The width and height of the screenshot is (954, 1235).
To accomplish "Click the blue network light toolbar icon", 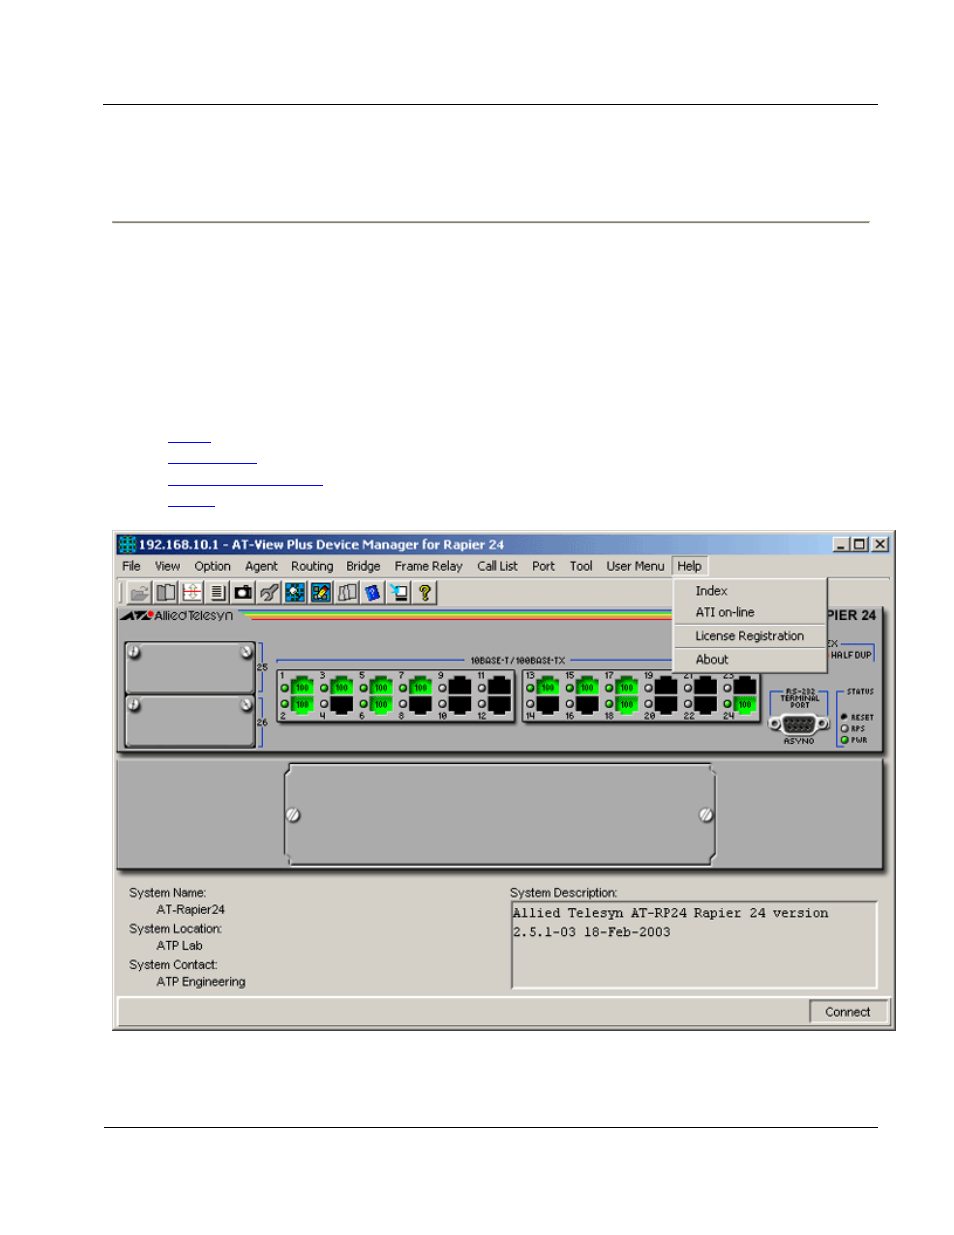I will (x=295, y=593).
